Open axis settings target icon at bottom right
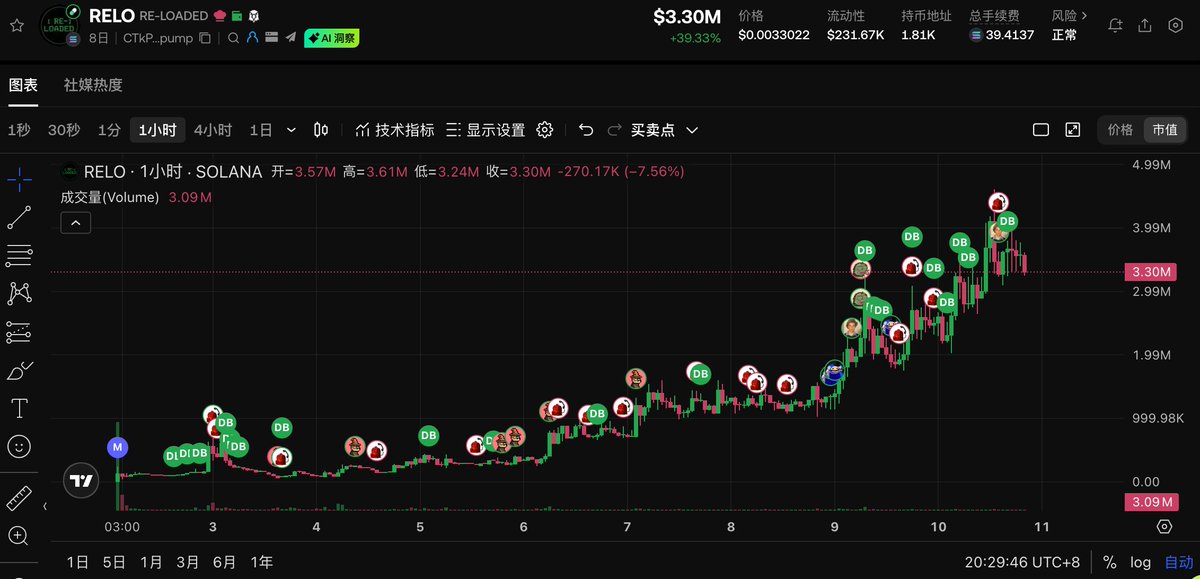The image size is (1200, 579). coord(1164,526)
